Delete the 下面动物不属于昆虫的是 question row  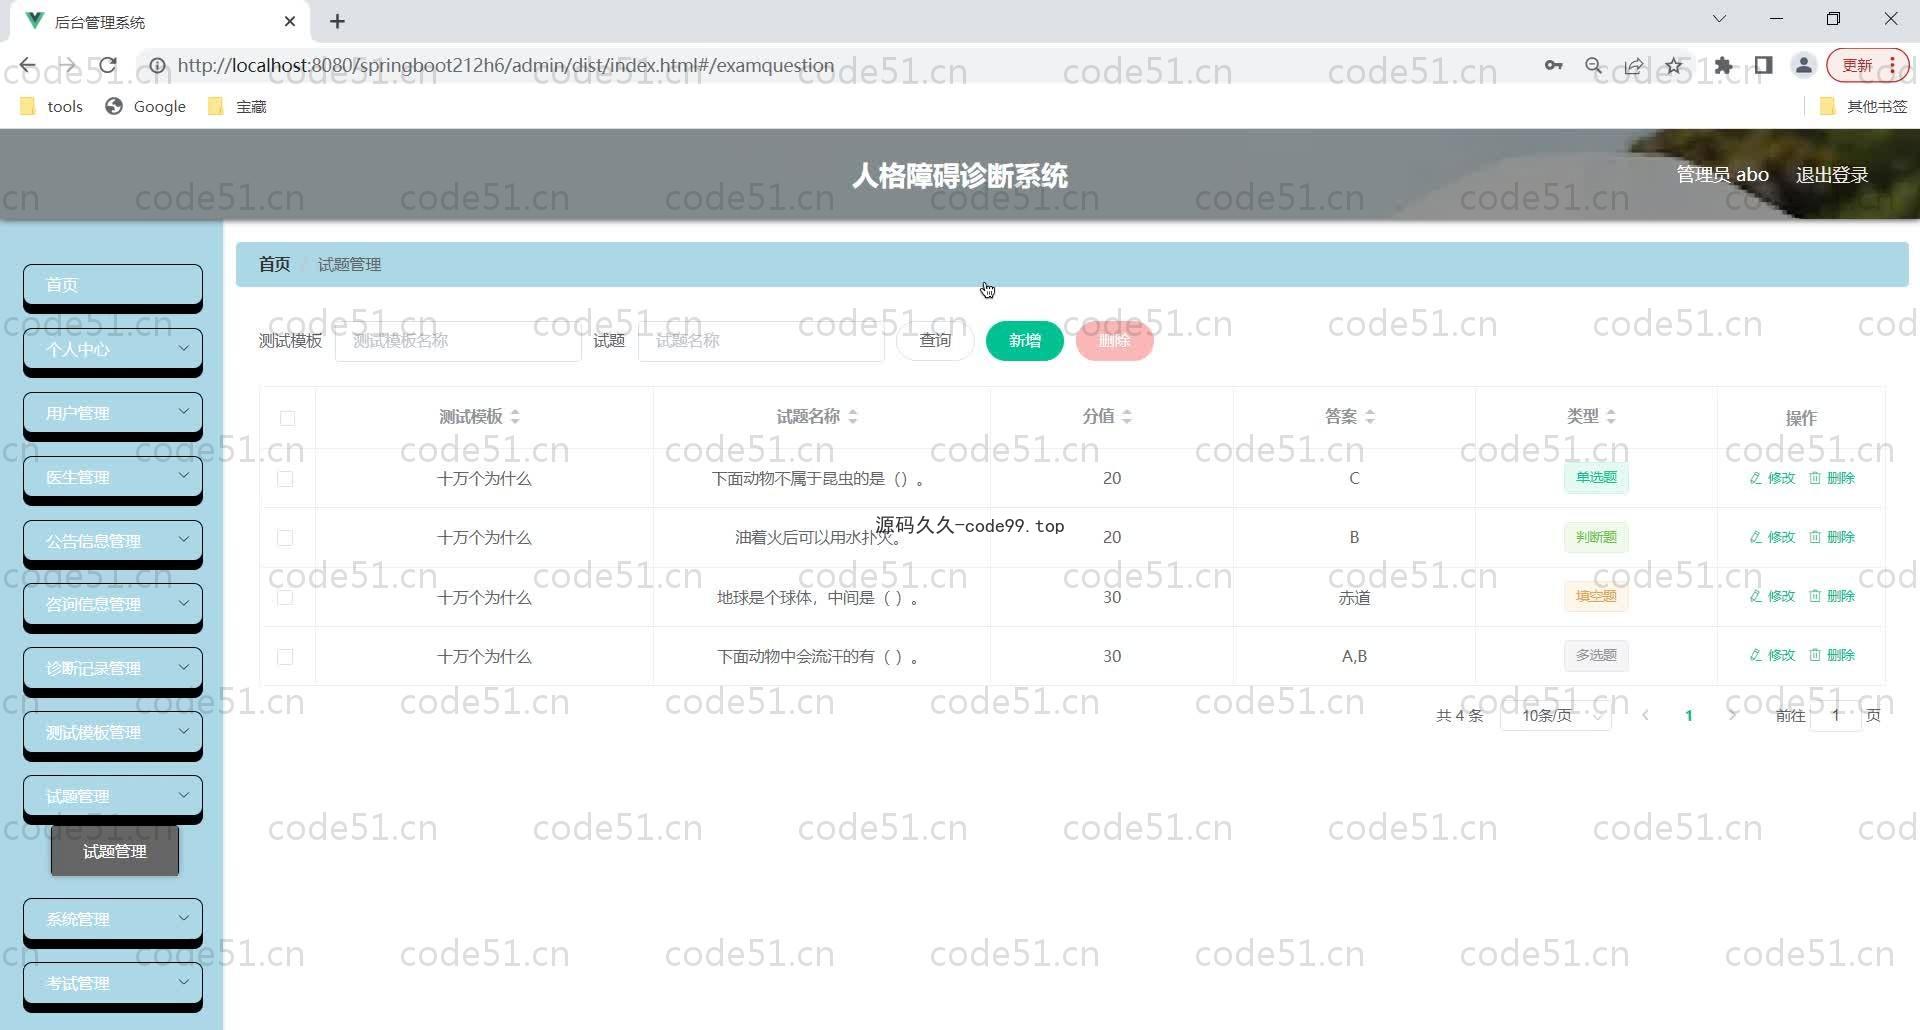(x=1831, y=478)
